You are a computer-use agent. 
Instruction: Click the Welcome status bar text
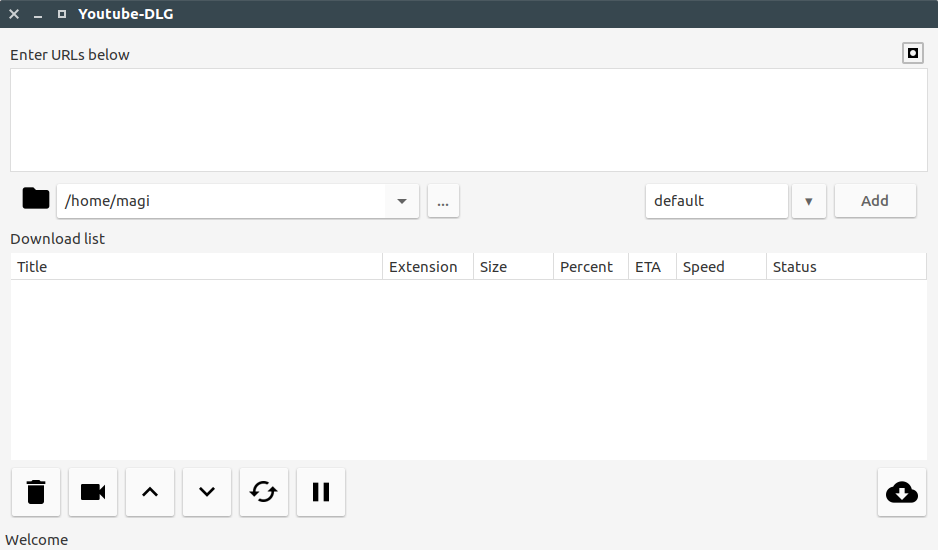[36, 540]
